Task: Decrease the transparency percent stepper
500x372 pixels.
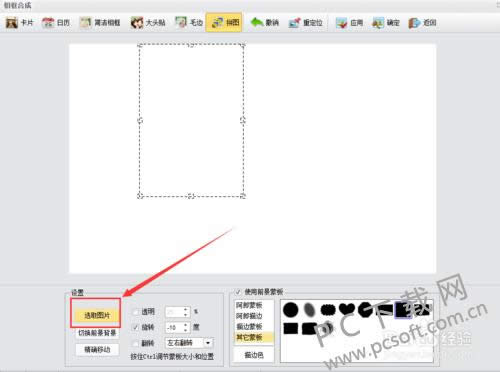Action: [x=186, y=315]
